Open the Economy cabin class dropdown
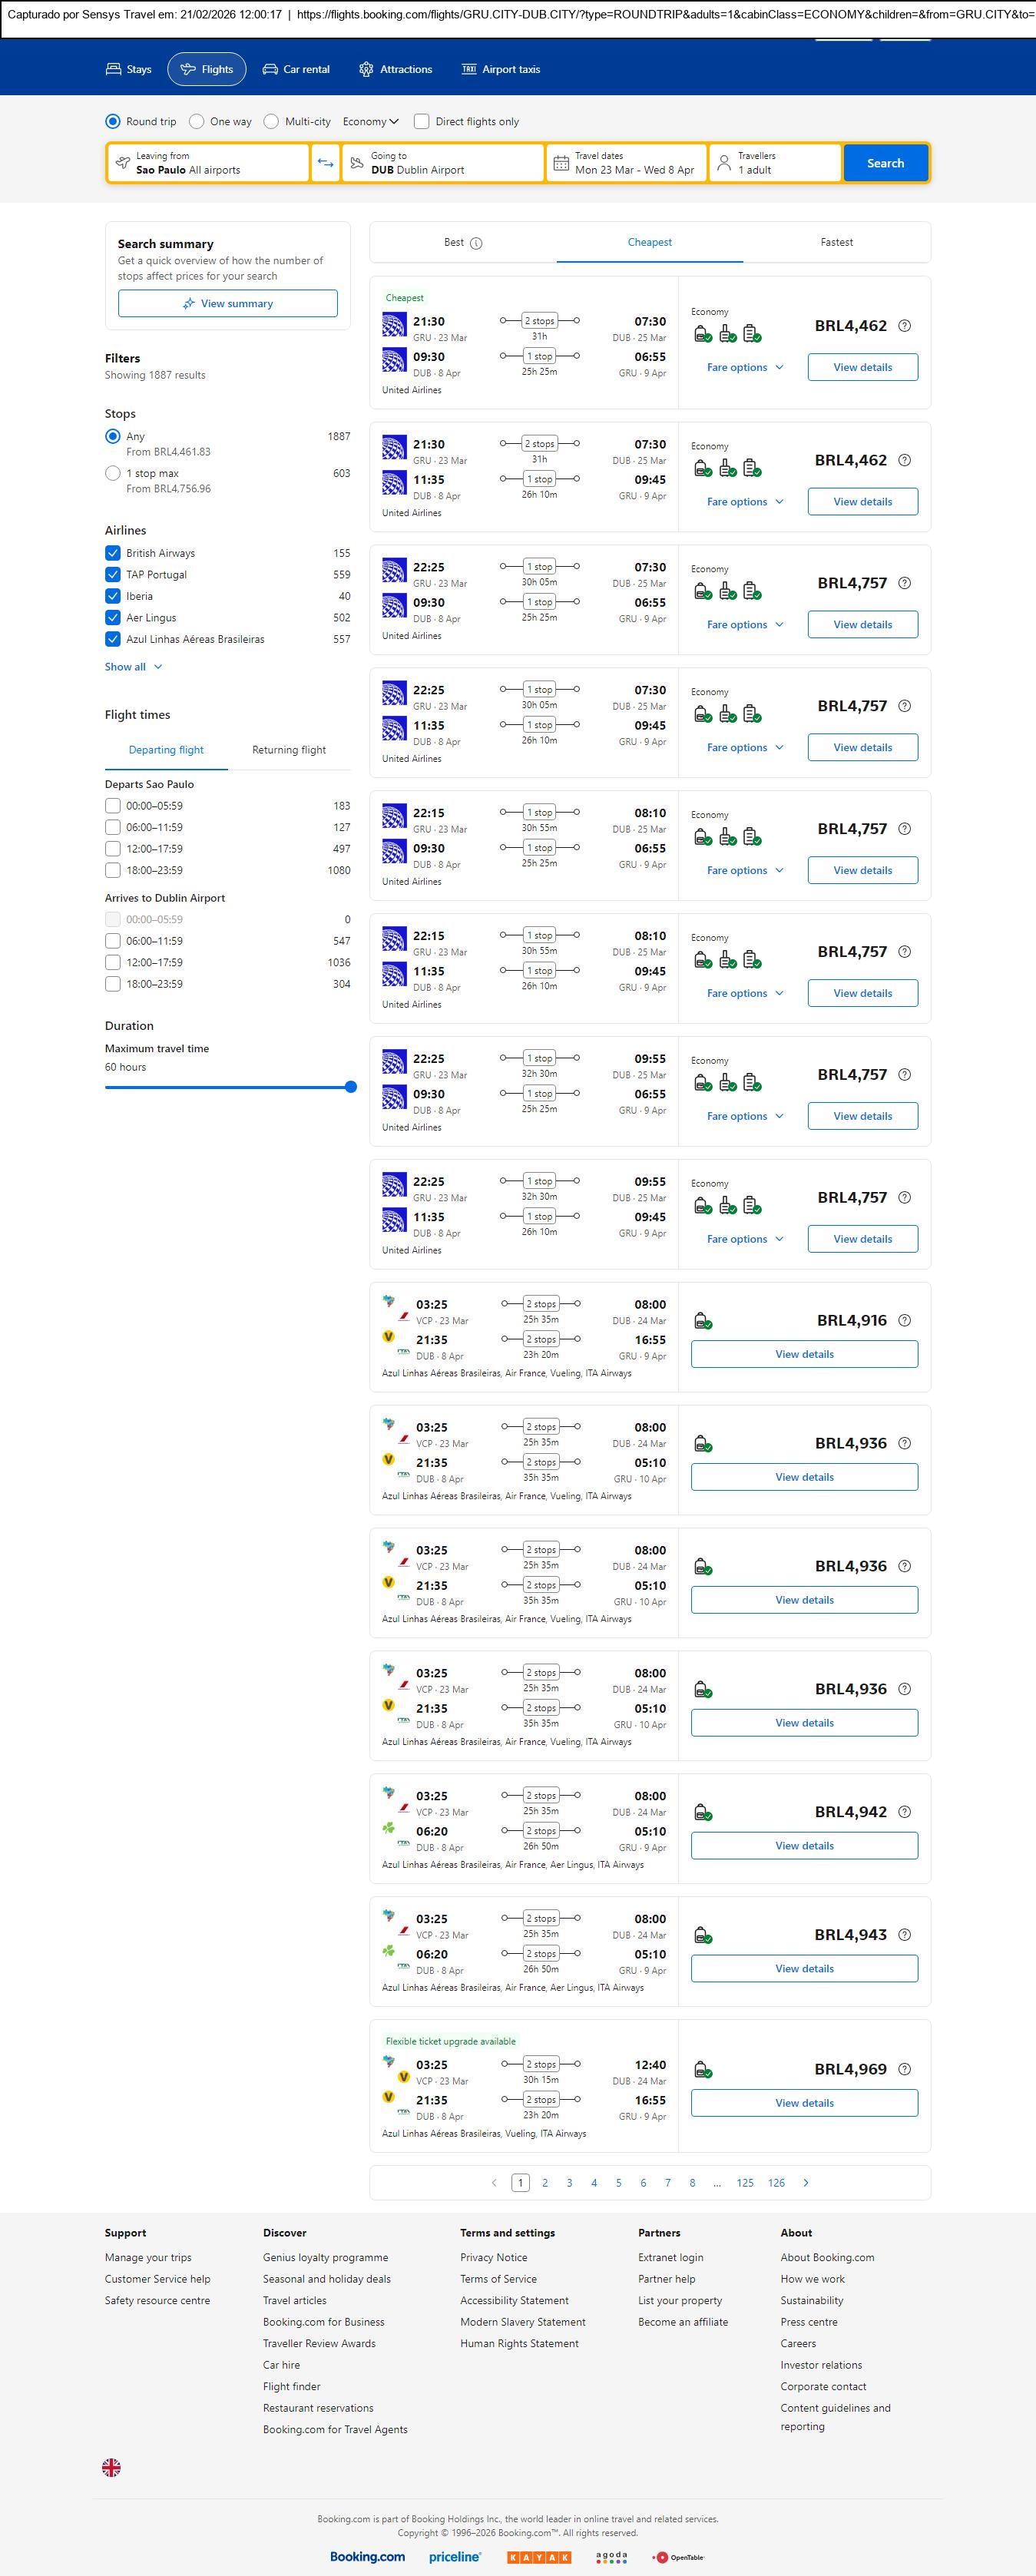1036x2576 pixels. coord(370,122)
